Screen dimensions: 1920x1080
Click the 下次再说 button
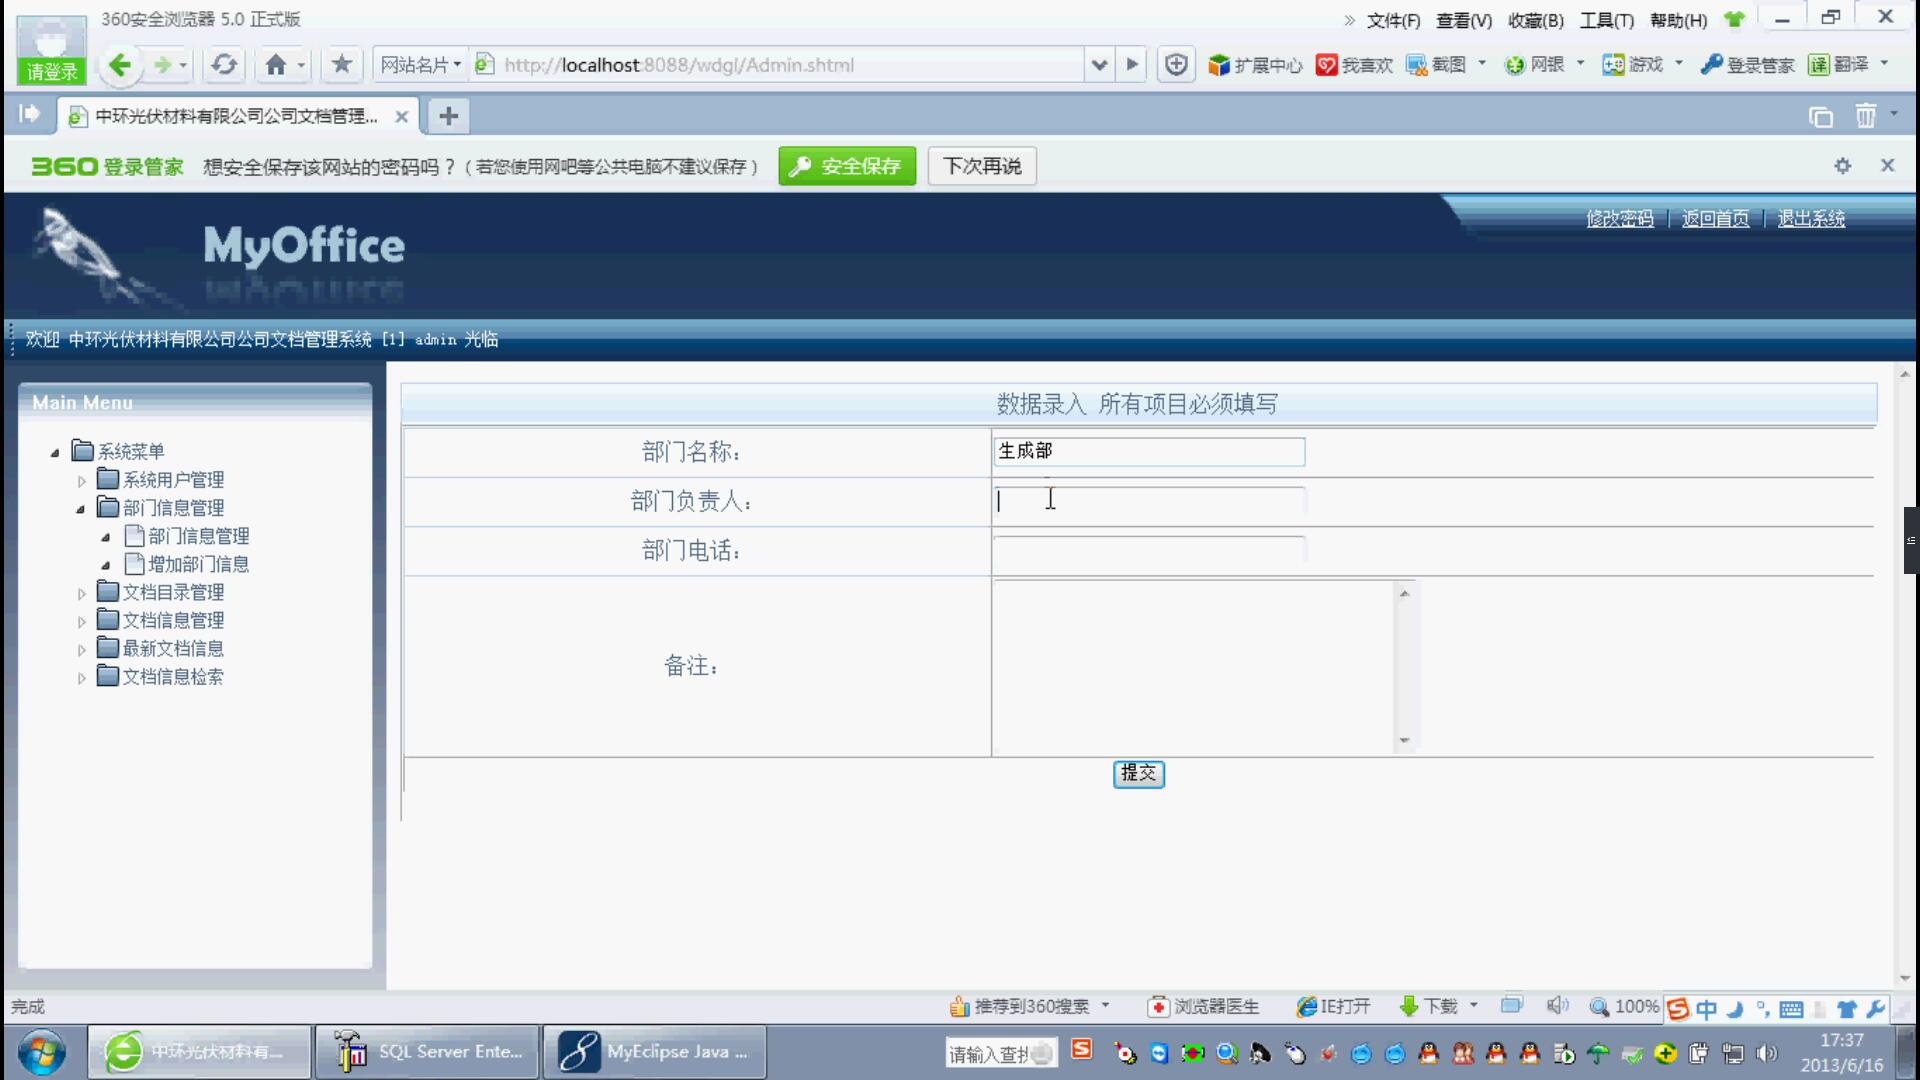tap(982, 166)
